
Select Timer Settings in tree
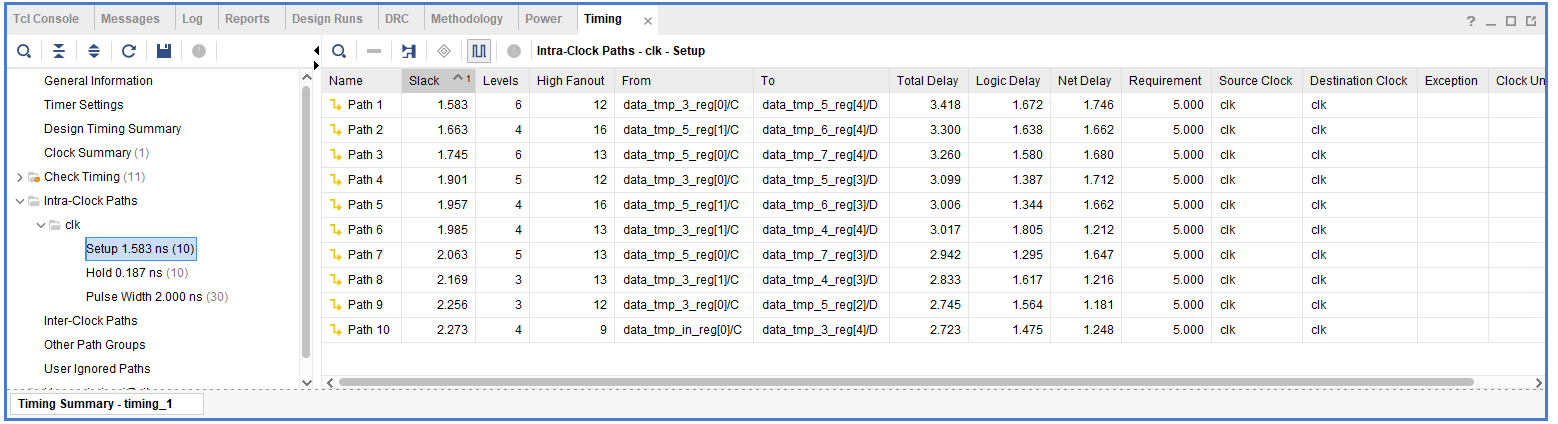[84, 105]
